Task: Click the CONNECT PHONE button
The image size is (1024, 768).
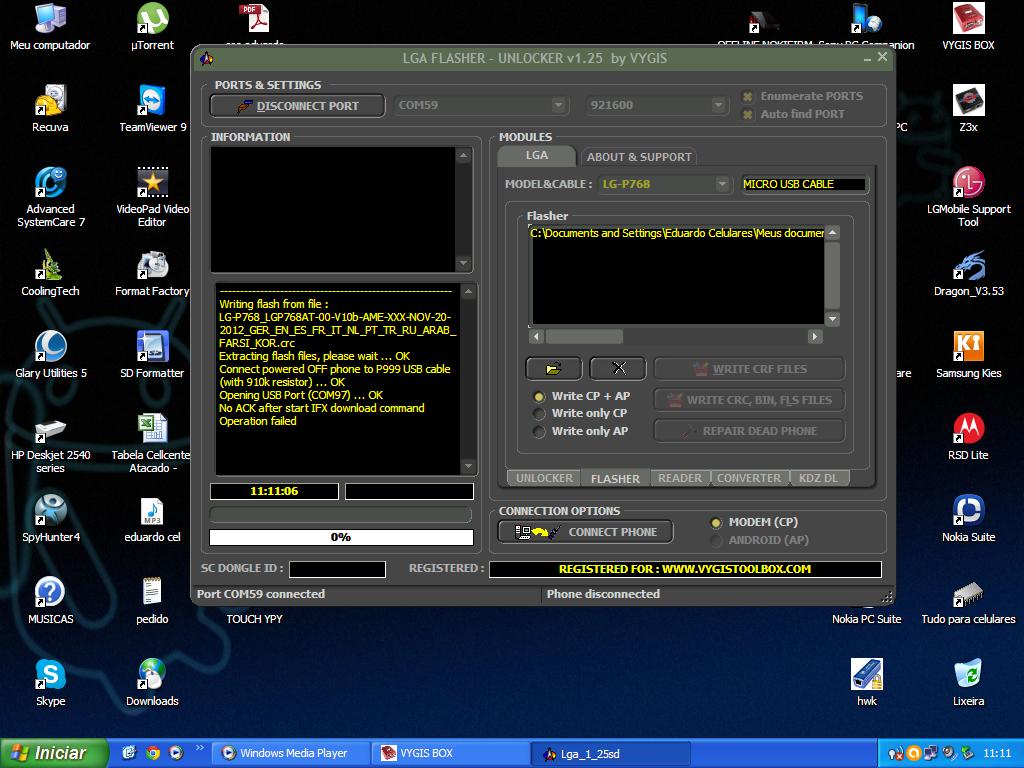Action: pos(586,532)
